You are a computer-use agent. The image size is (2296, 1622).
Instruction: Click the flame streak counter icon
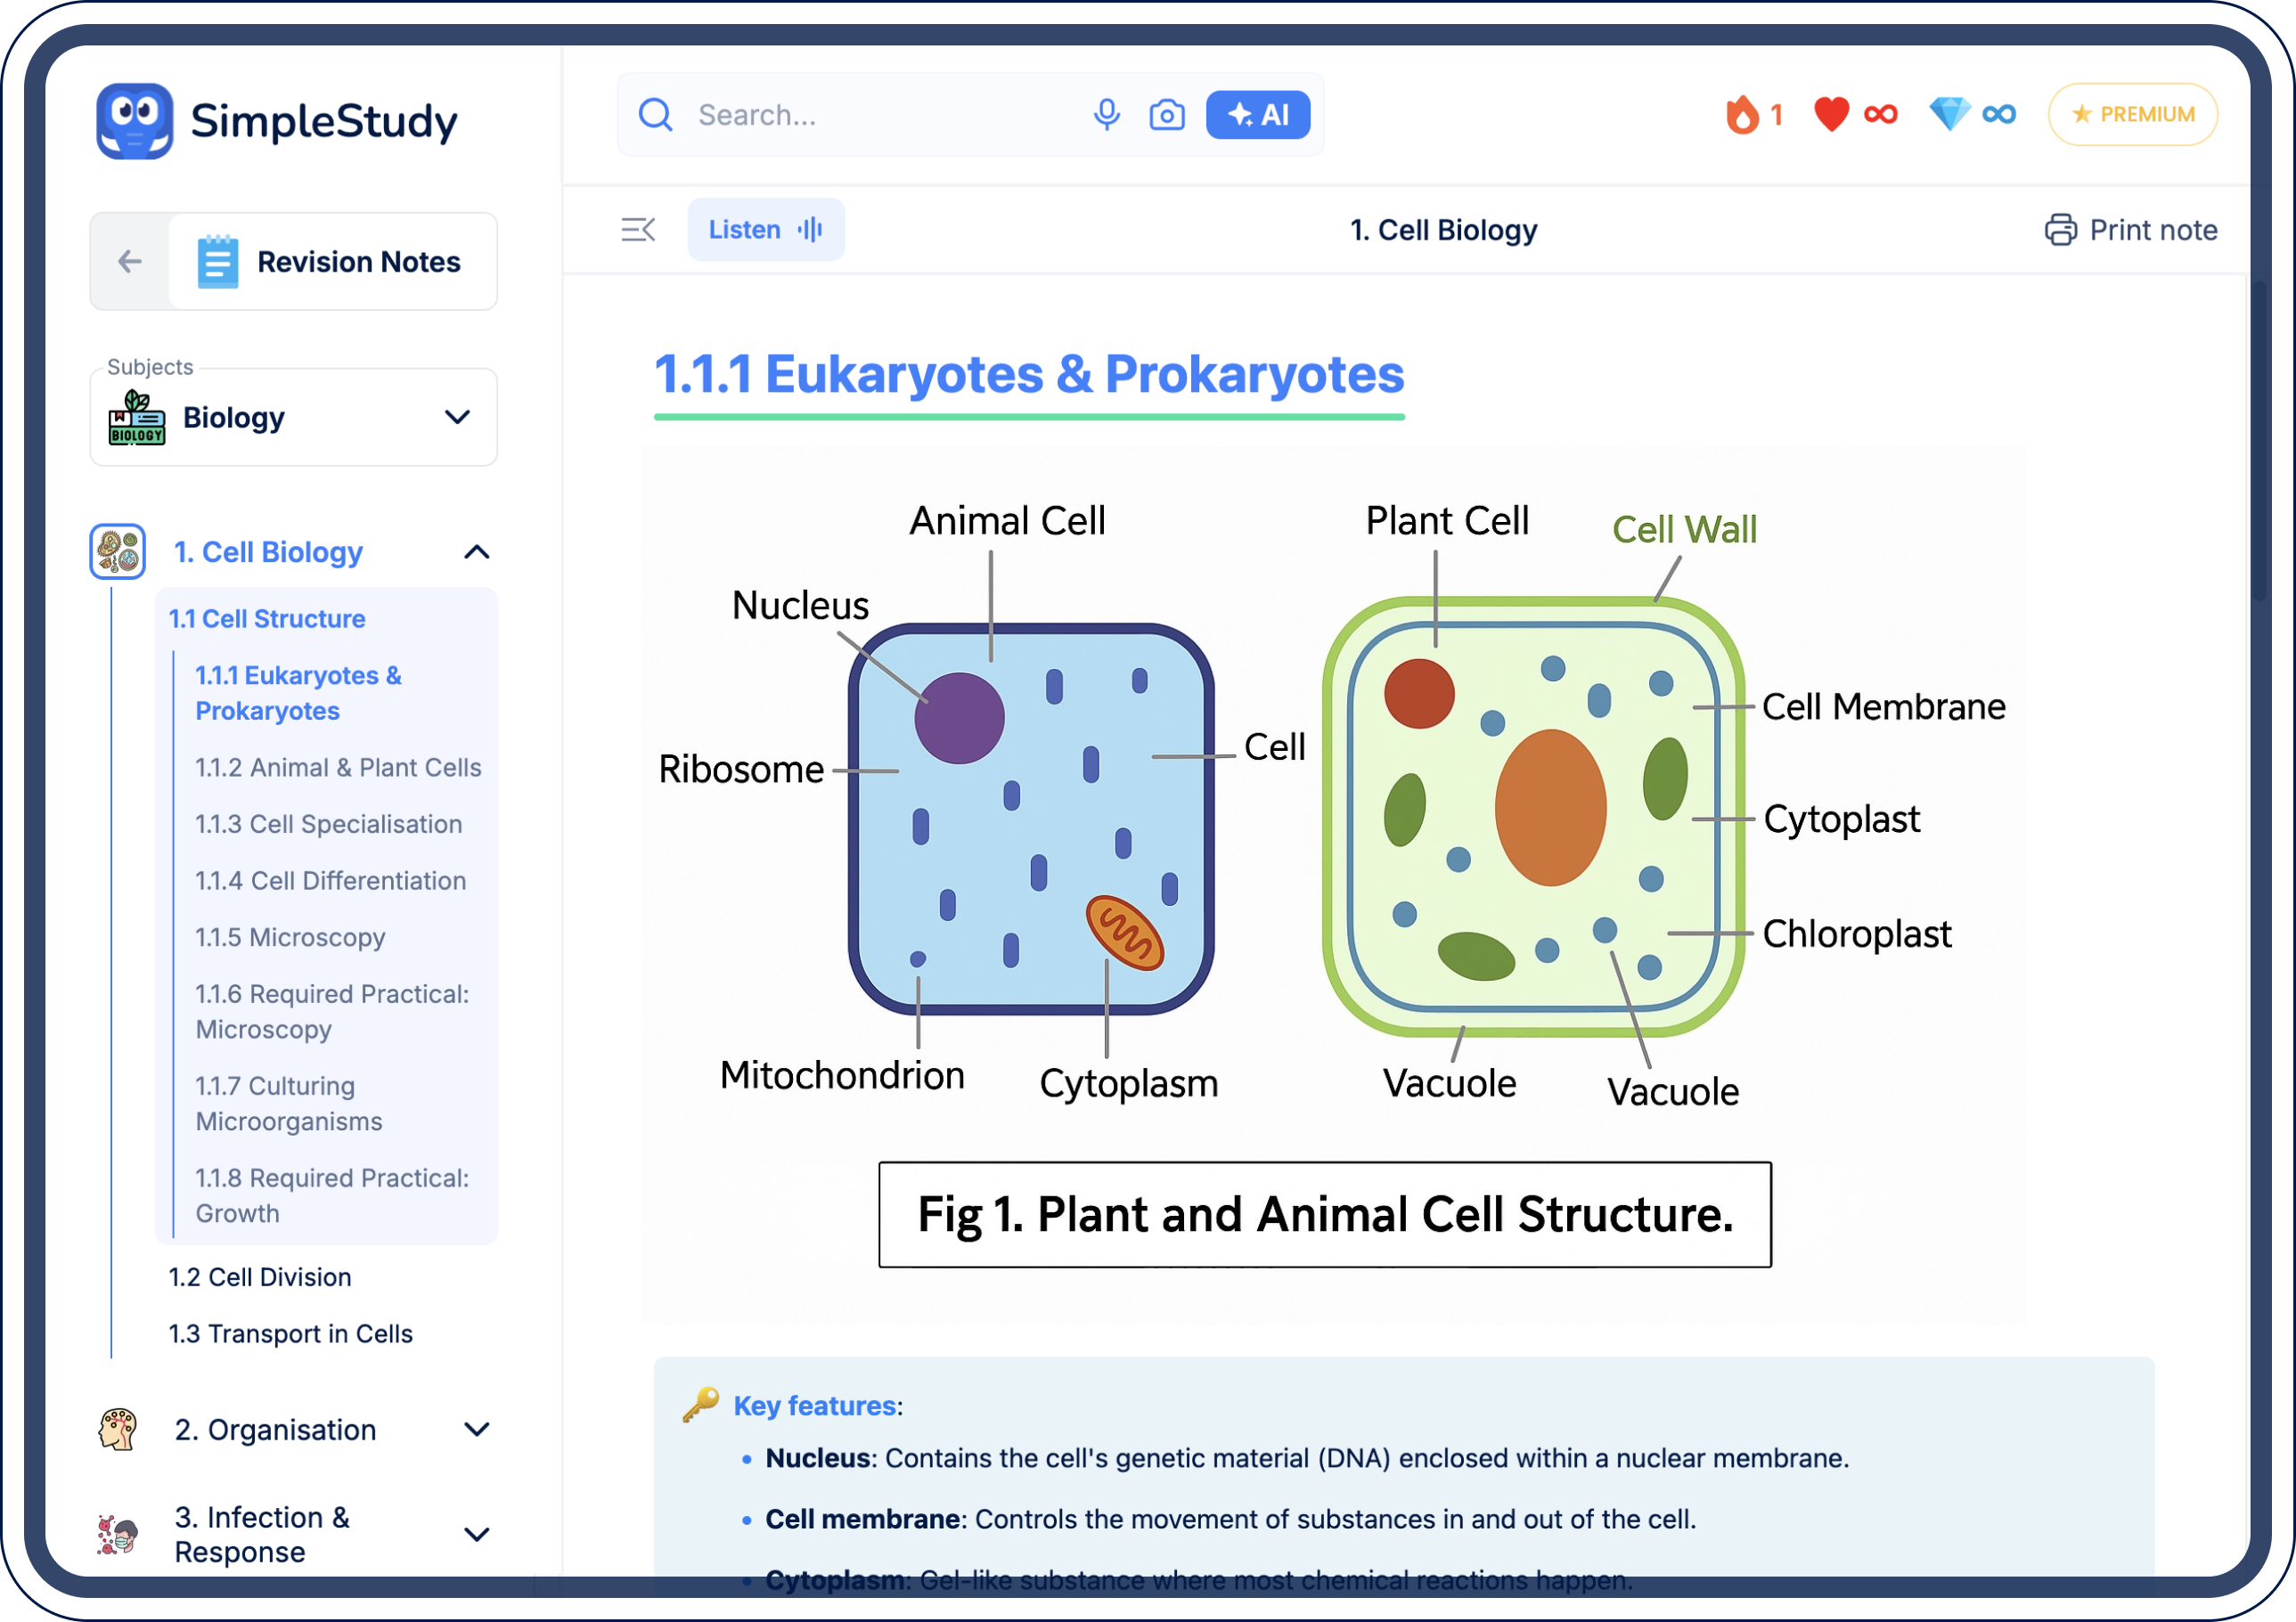[x=1742, y=115]
